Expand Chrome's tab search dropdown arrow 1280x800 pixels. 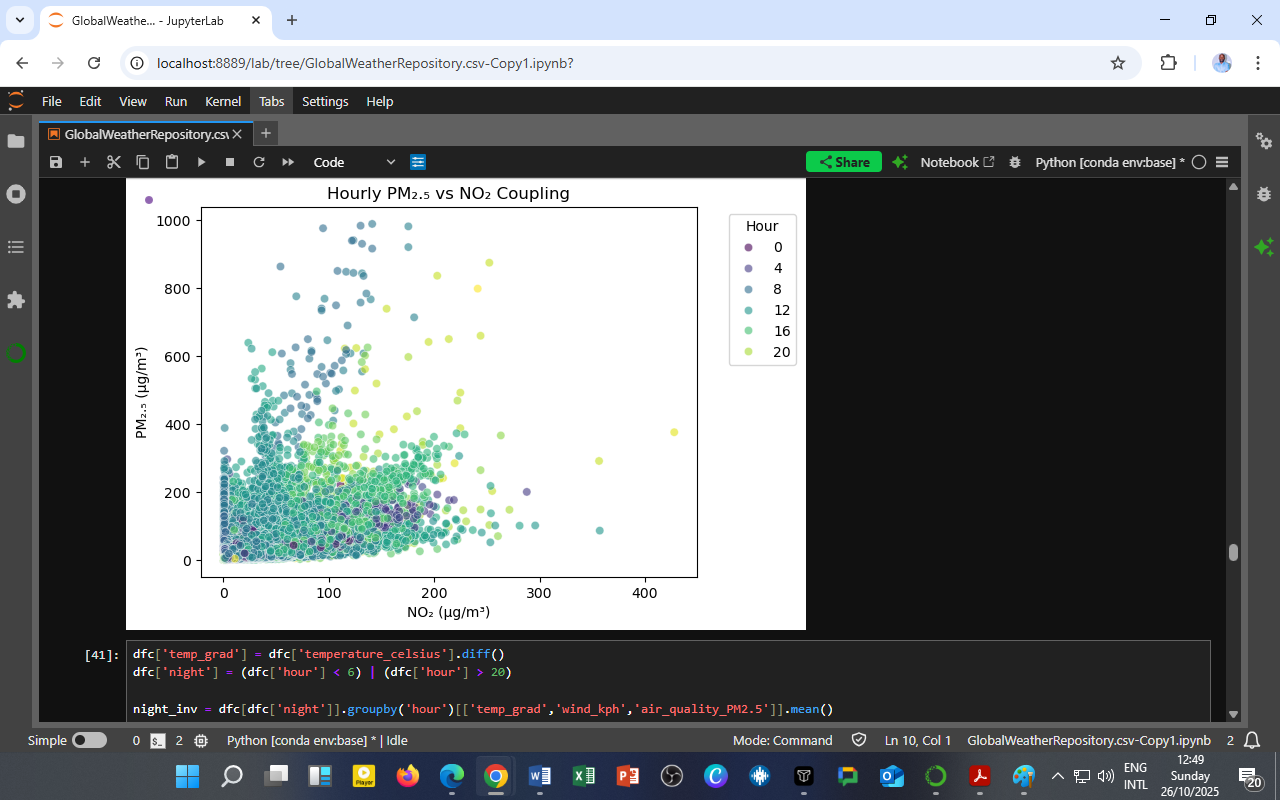(19, 20)
